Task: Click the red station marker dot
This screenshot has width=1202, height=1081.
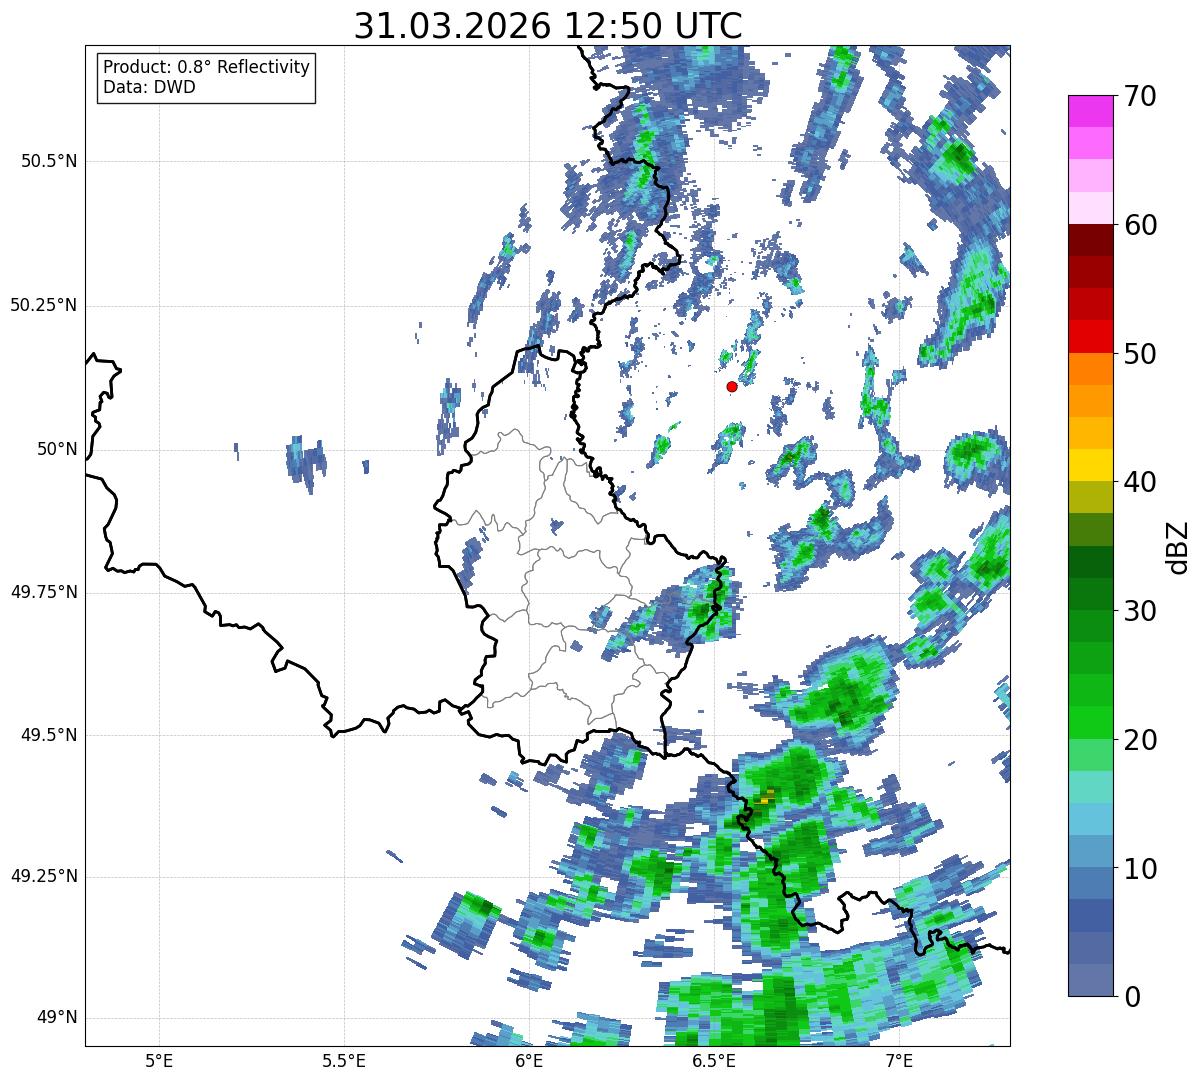Action: pos(732,386)
